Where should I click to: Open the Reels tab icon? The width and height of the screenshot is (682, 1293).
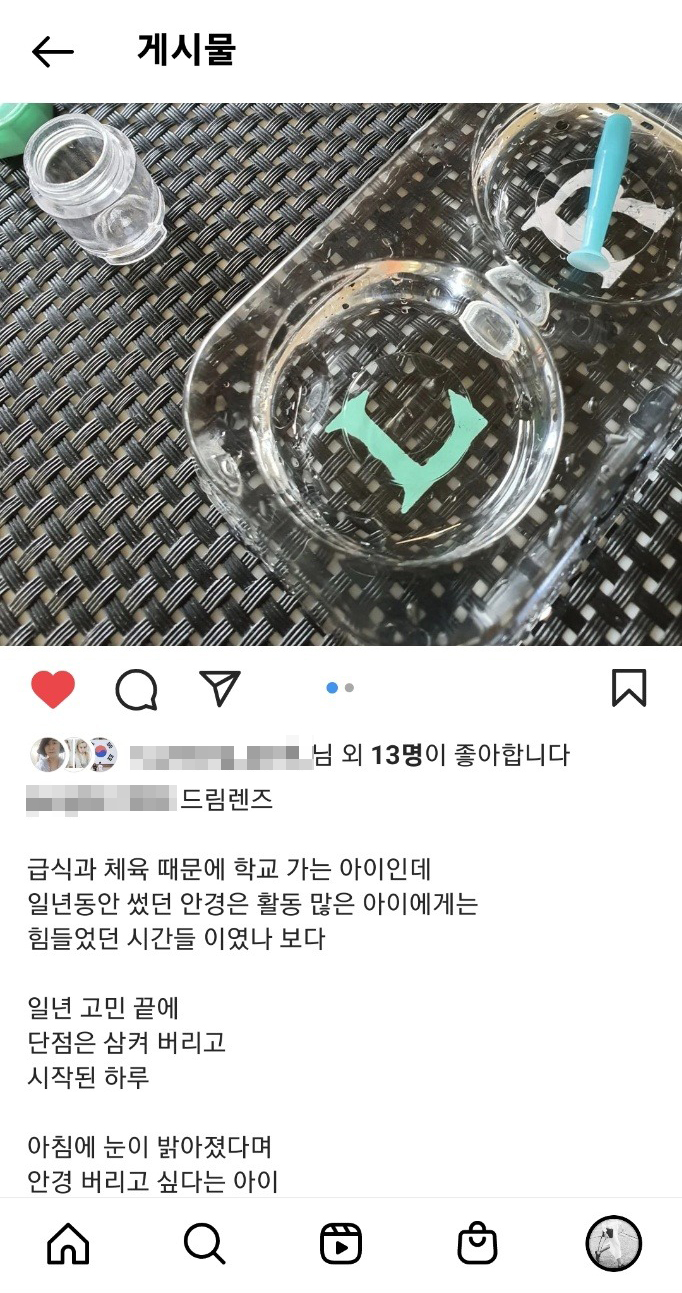coord(341,1244)
